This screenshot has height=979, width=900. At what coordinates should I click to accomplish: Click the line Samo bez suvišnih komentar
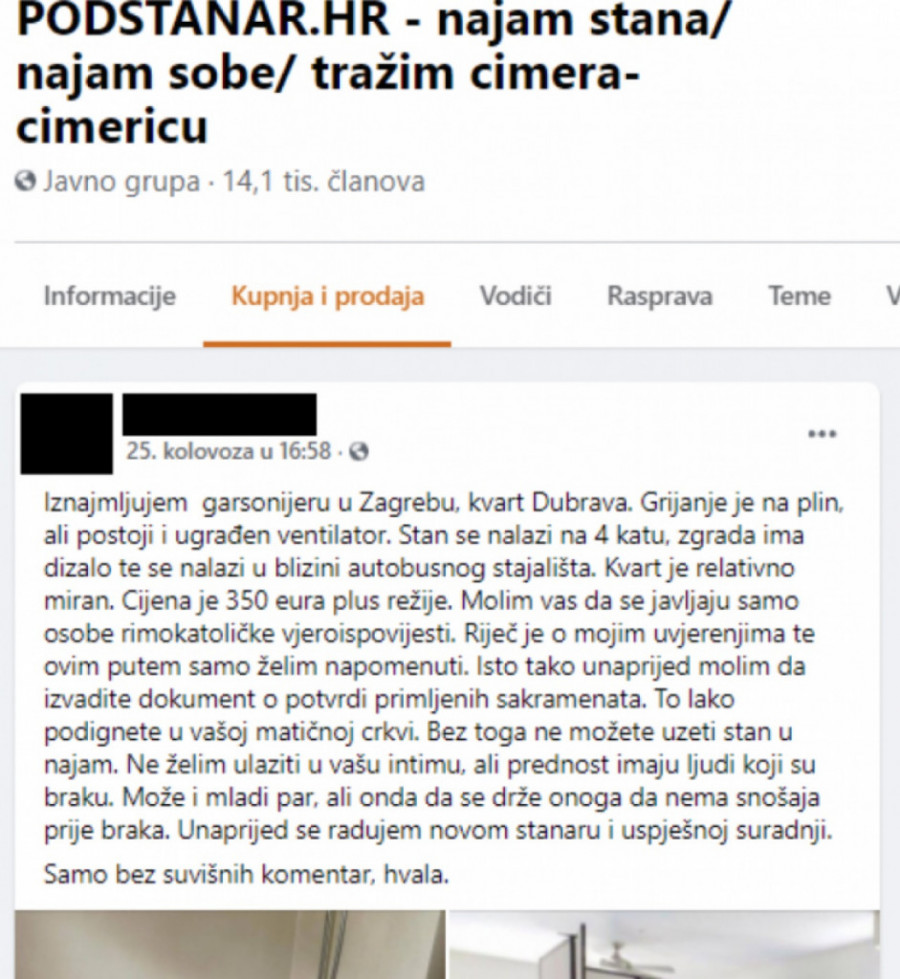pos(246,874)
